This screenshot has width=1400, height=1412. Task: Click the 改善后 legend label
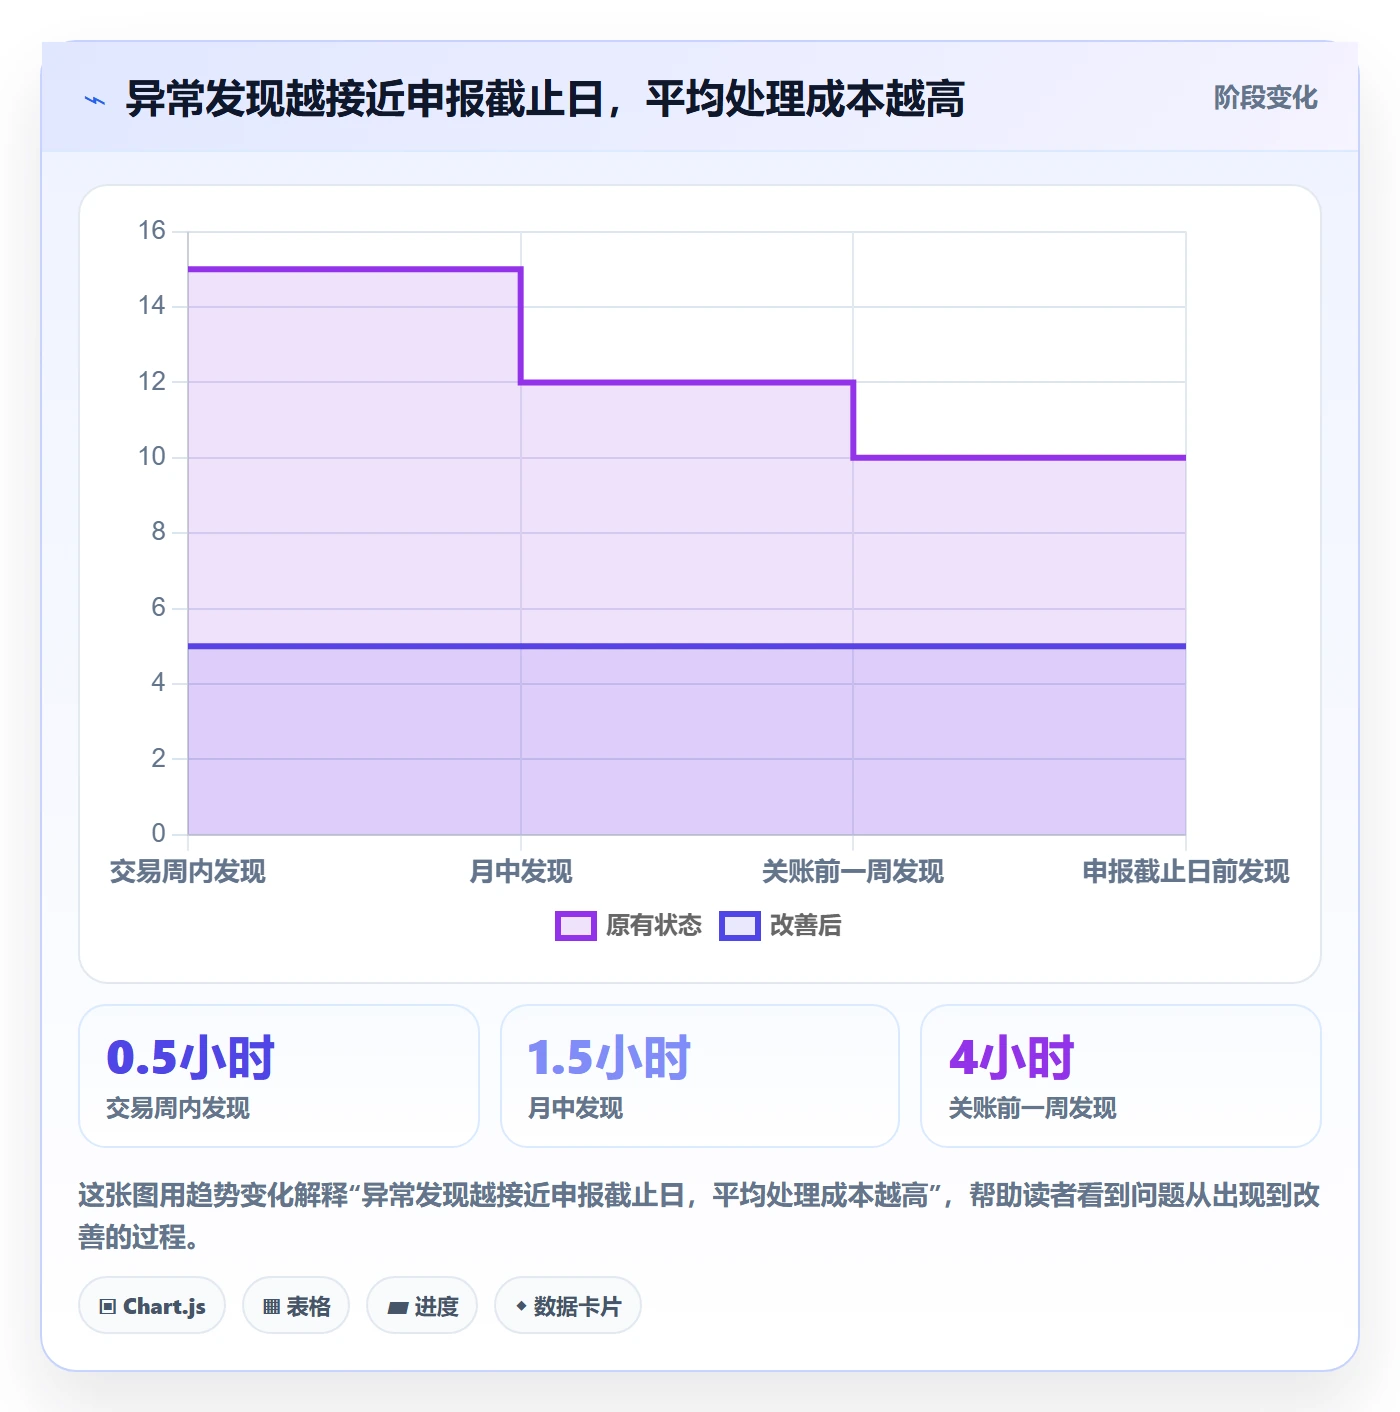(x=805, y=926)
